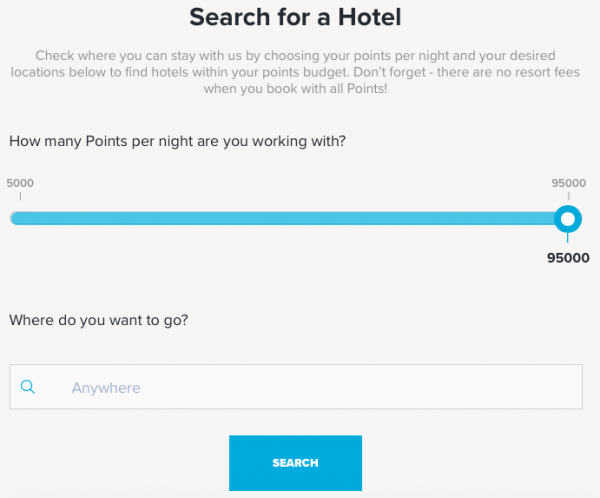Click the tick mark beneath the 5000 label
Image resolution: width=600 pixels, height=498 pixels.
(x=20, y=197)
